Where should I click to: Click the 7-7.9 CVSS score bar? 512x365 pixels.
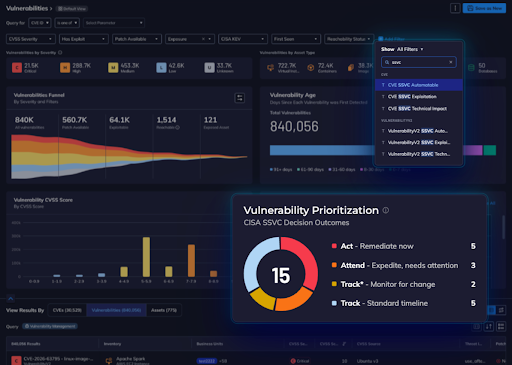191,260
